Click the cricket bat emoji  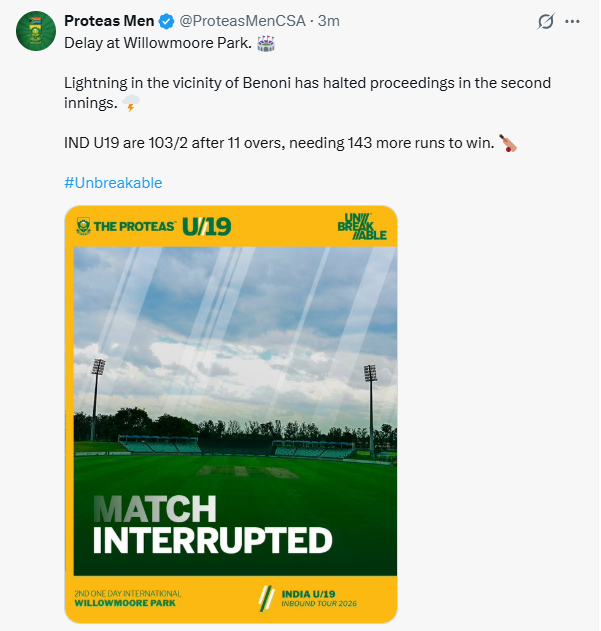coord(509,144)
